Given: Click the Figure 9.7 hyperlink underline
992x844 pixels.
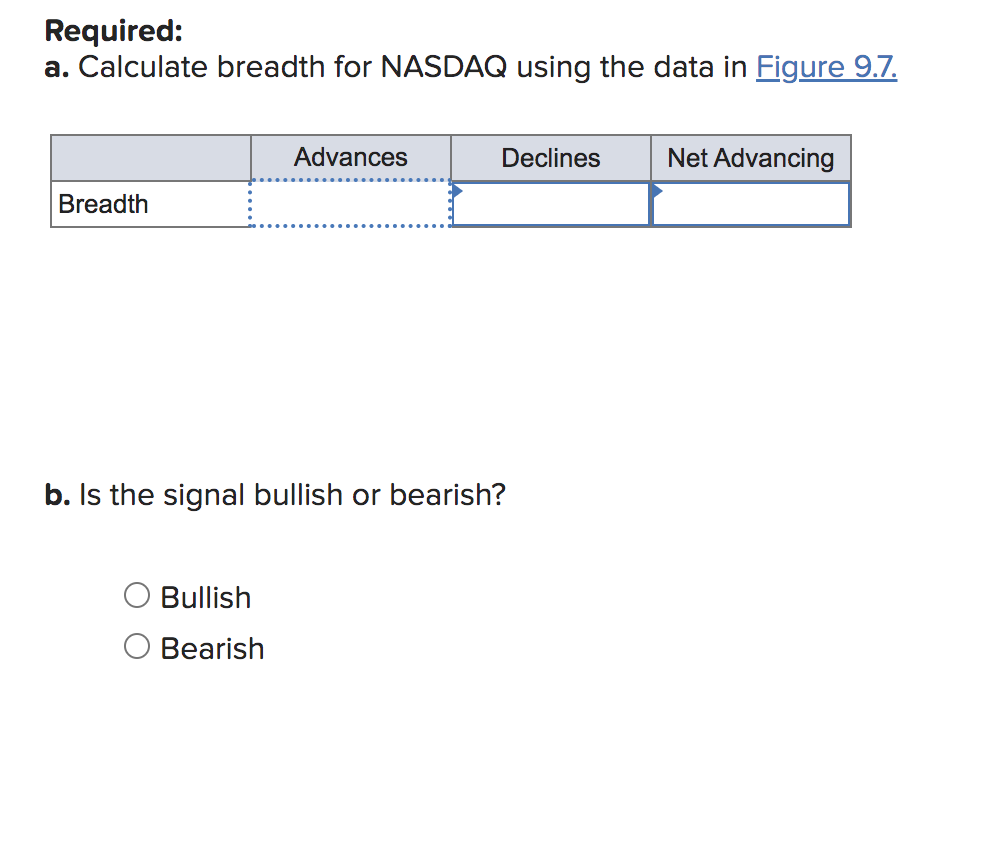Looking at the screenshot, I should [826, 80].
